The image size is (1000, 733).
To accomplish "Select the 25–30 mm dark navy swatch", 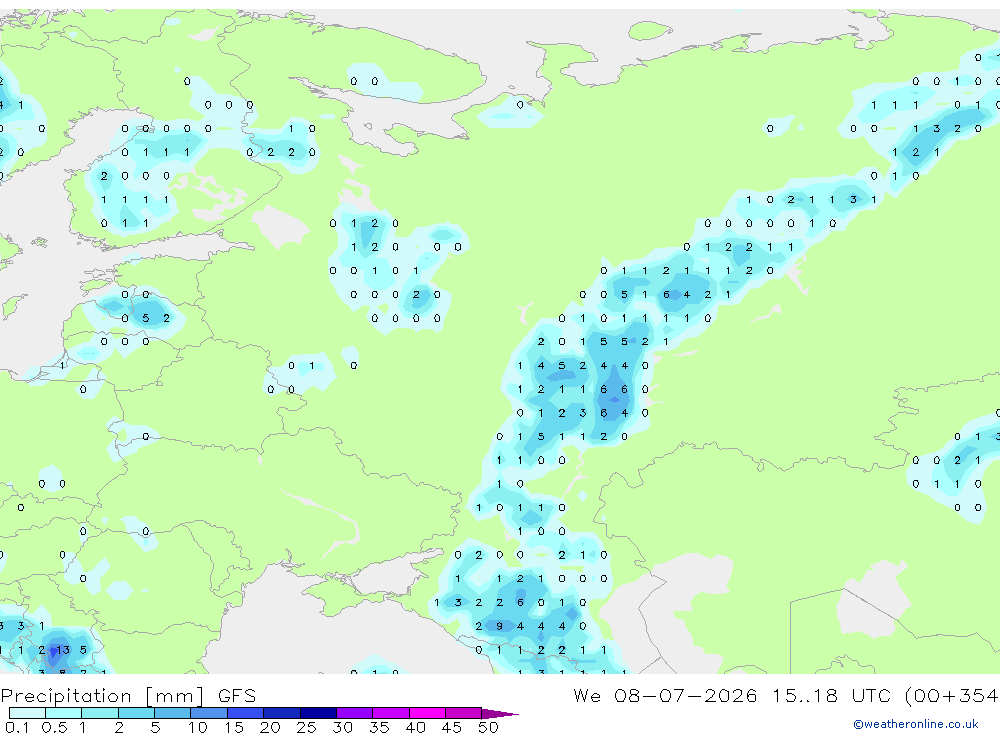I will 318,713.
